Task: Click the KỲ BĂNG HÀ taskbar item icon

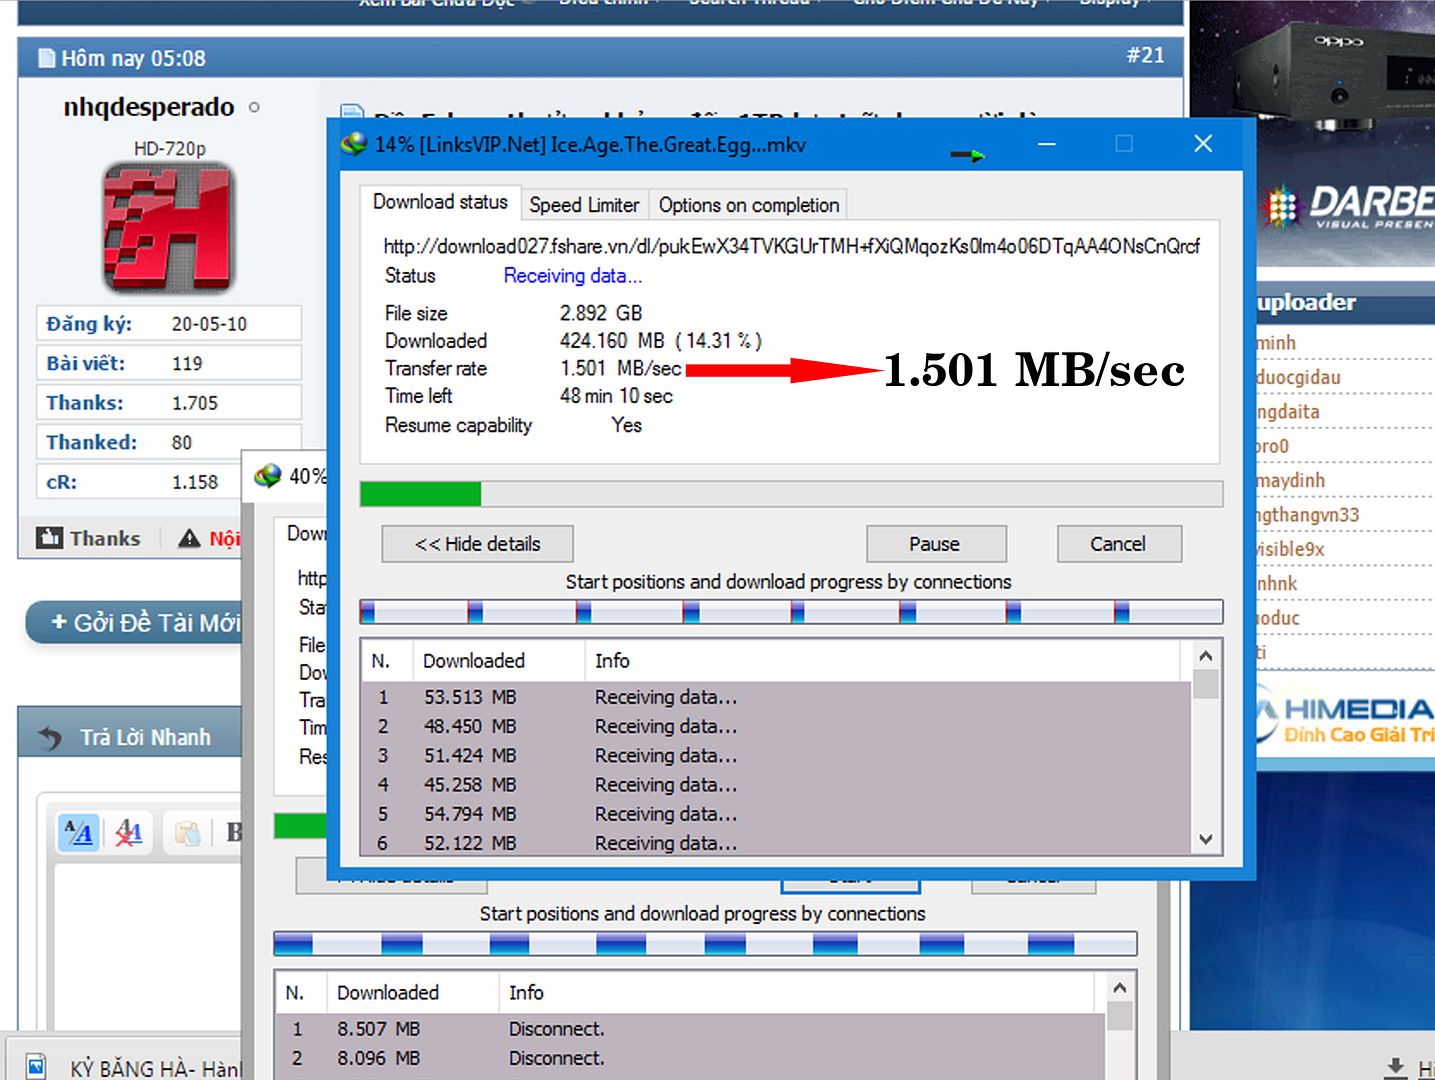Action: (x=35, y=1066)
